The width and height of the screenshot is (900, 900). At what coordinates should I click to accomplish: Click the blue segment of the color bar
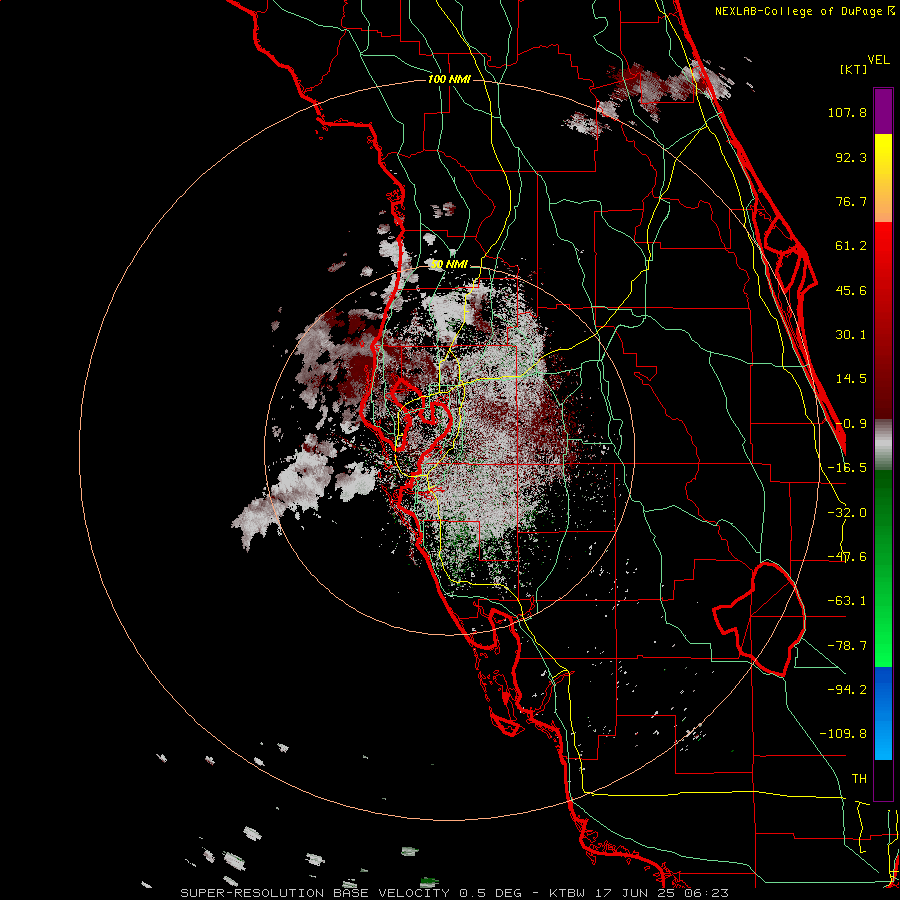click(x=883, y=713)
